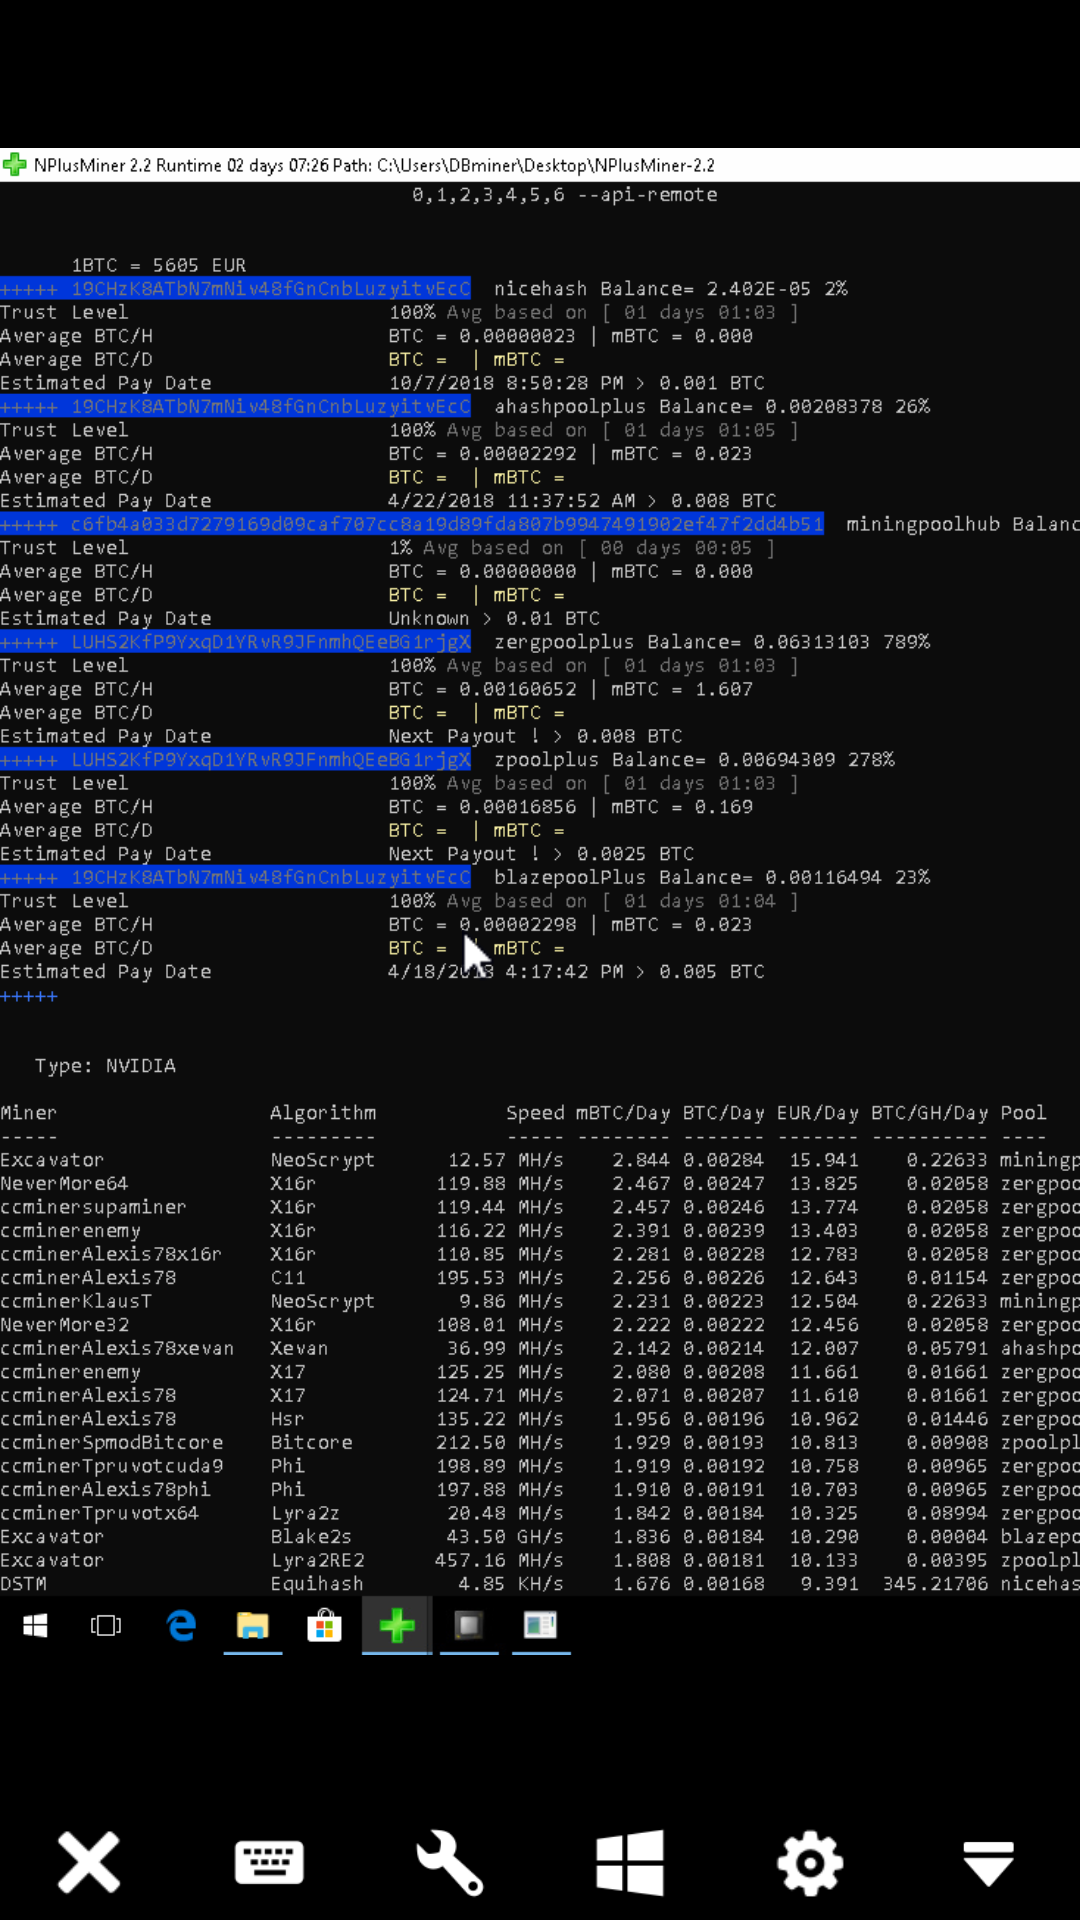Select the ccminerSpmodBitcore row

540,1442
